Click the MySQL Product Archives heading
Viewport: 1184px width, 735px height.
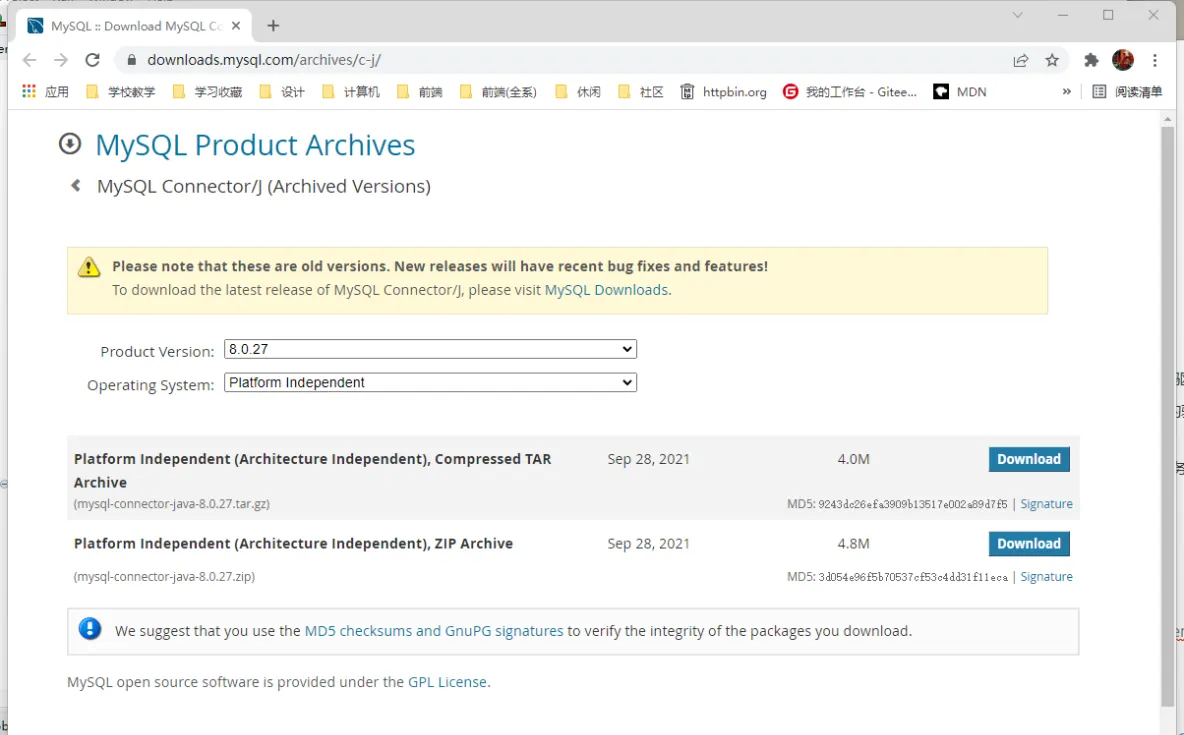point(255,145)
